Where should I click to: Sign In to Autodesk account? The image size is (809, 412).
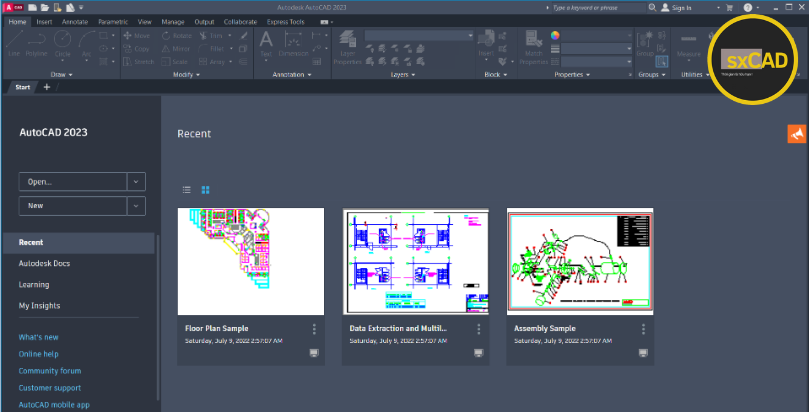676,8
